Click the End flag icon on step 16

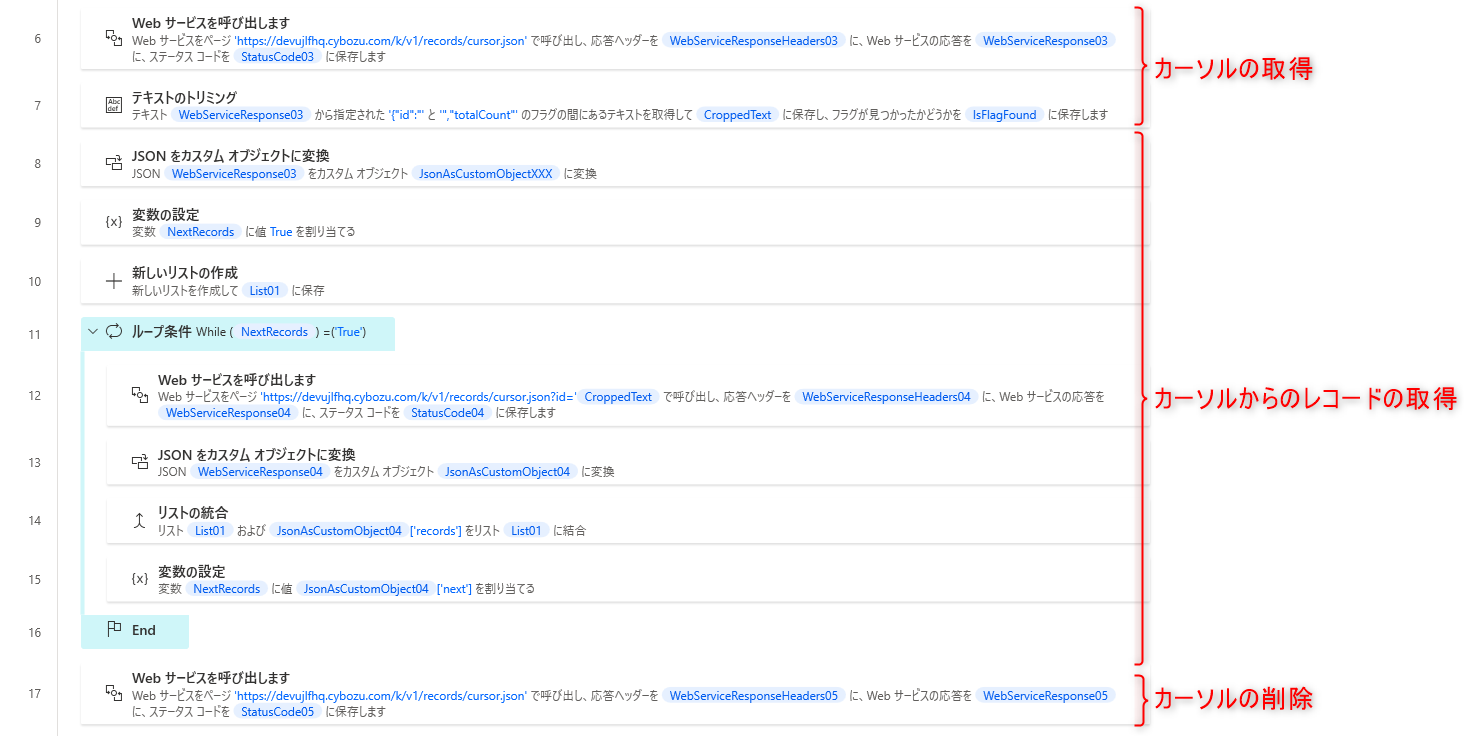click(x=114, y=630)
